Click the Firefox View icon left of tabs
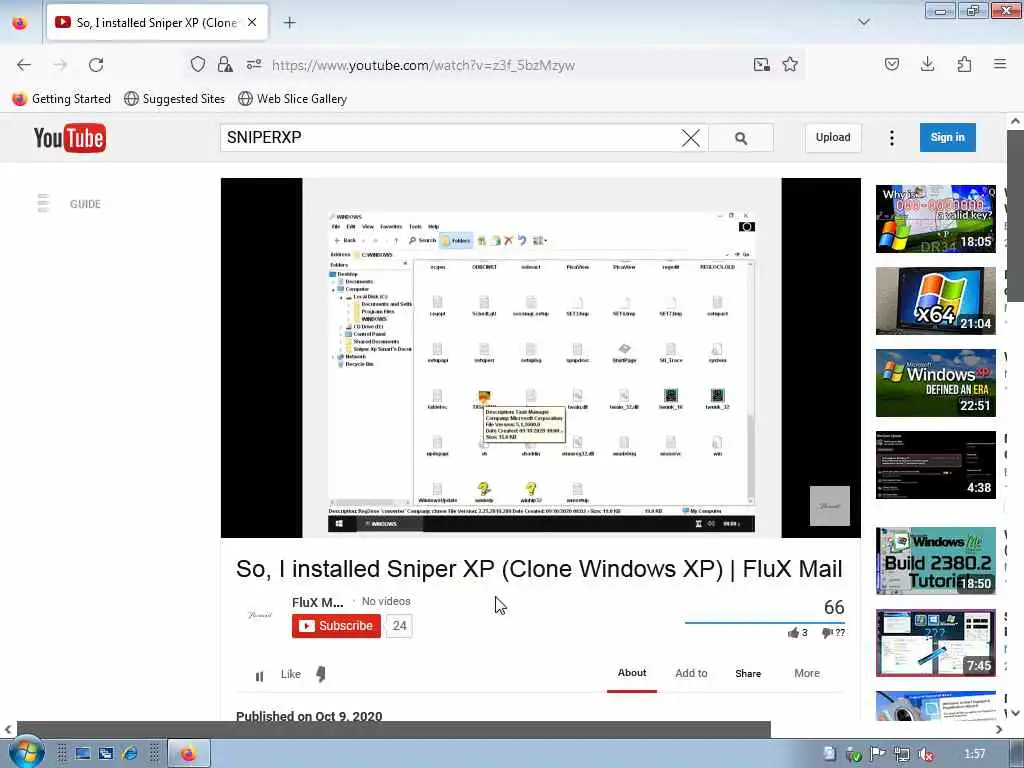Viewport: 1024px width, 768px height. (20, 23)
